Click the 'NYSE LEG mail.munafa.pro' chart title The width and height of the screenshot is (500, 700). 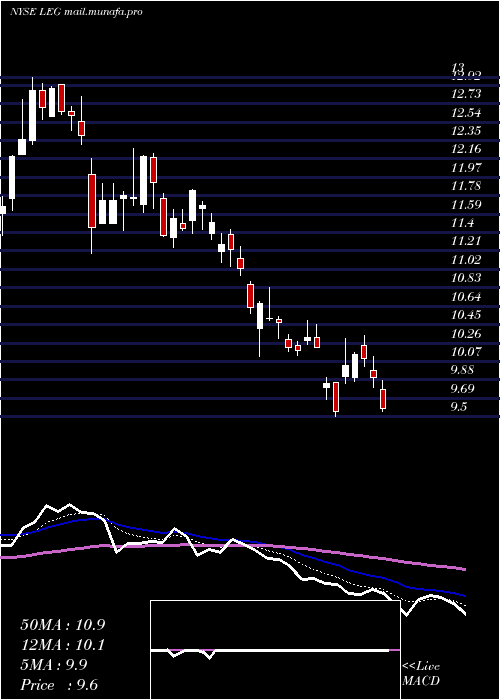[76, 12]
